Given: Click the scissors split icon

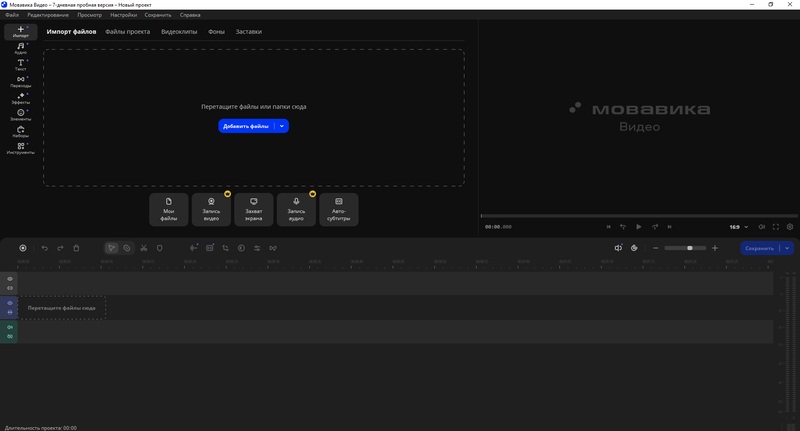Looking at the screenshot, I should (x=144, y=248).
